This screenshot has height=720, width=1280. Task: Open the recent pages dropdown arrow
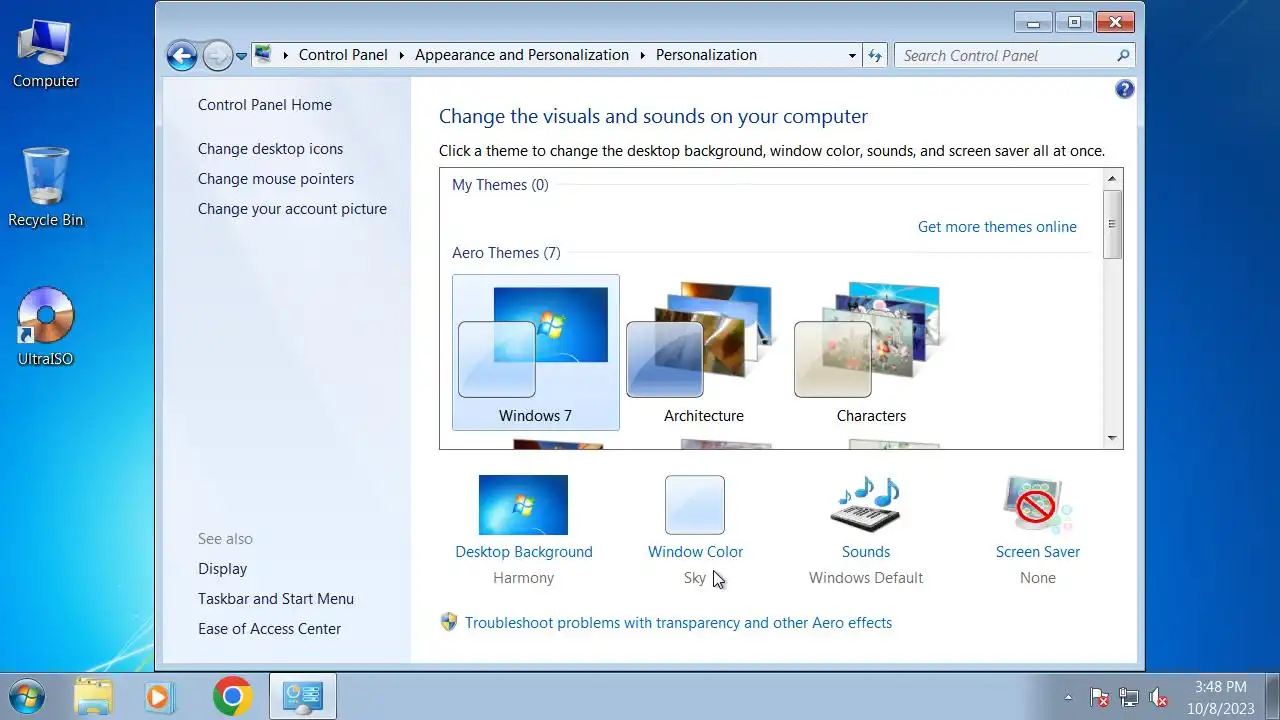pyautogui.click(x=241, y=56)
